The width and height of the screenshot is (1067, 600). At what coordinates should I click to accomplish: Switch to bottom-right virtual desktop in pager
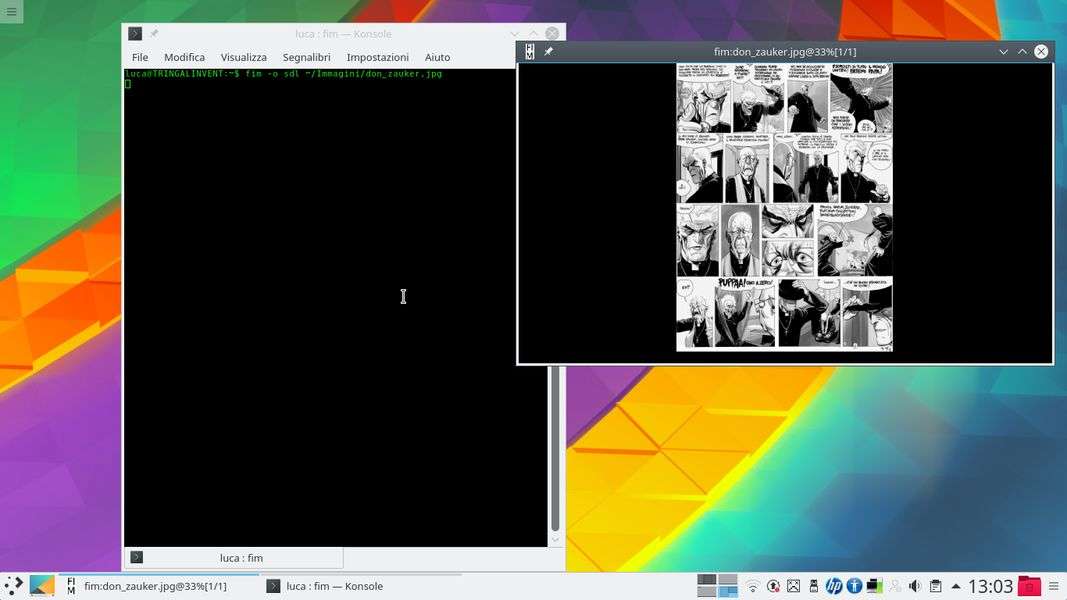coord(728,592)
